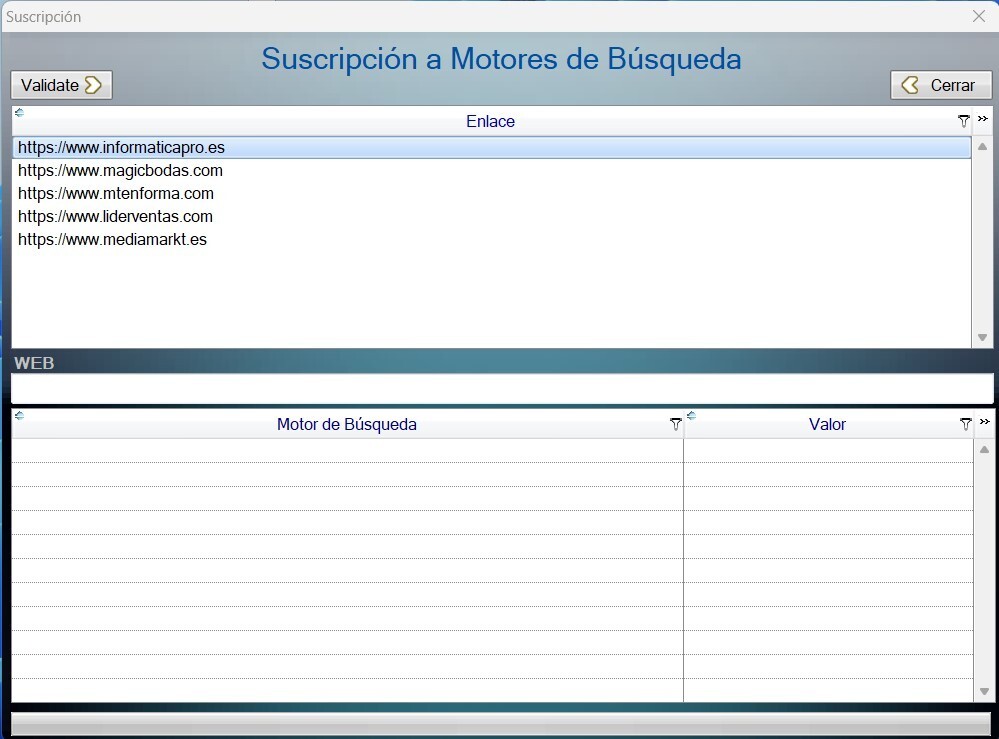This screenshot has height=739, width=999.
Task: Click the yellow arrow icon inside Validate button
Action: click(94, 85)
